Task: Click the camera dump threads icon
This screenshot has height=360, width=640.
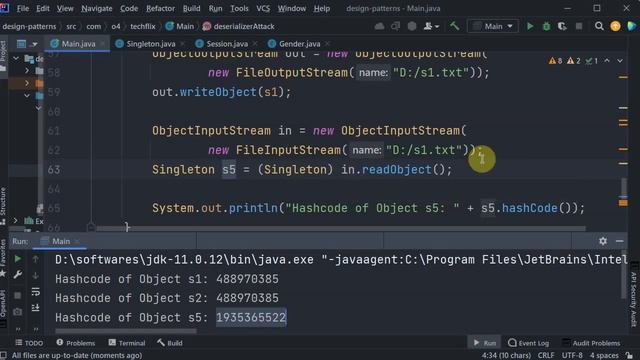Action: coord(18,312)
